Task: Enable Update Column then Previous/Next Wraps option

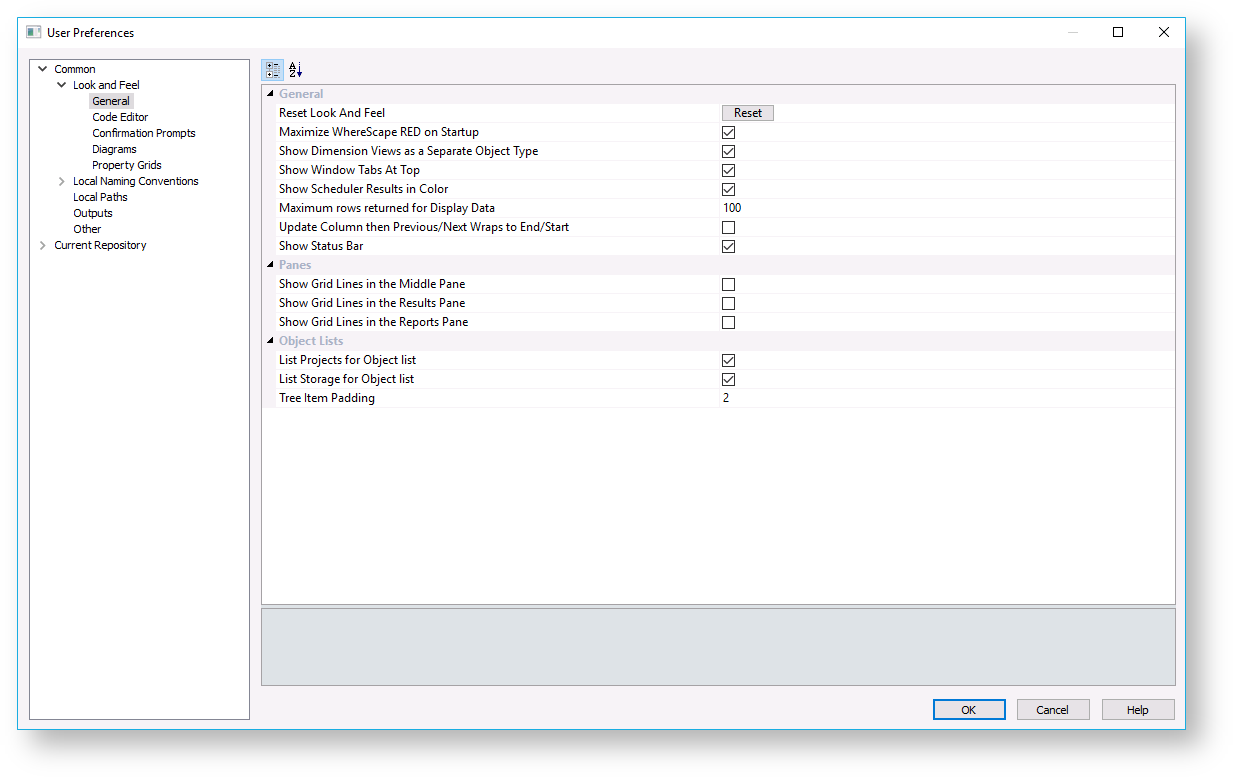Action: [x=728, y=227]
